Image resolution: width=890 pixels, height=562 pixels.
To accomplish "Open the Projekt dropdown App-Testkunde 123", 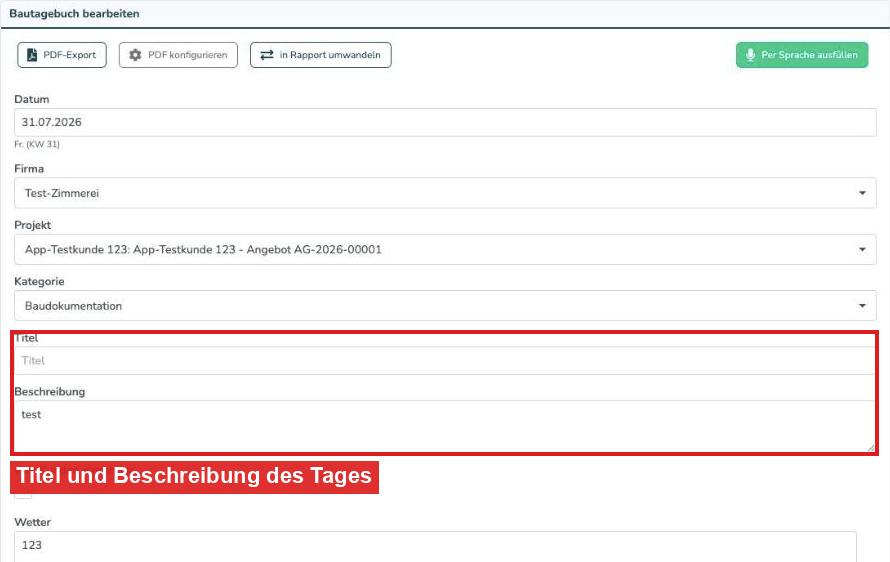I will click(x=445, y=249).
